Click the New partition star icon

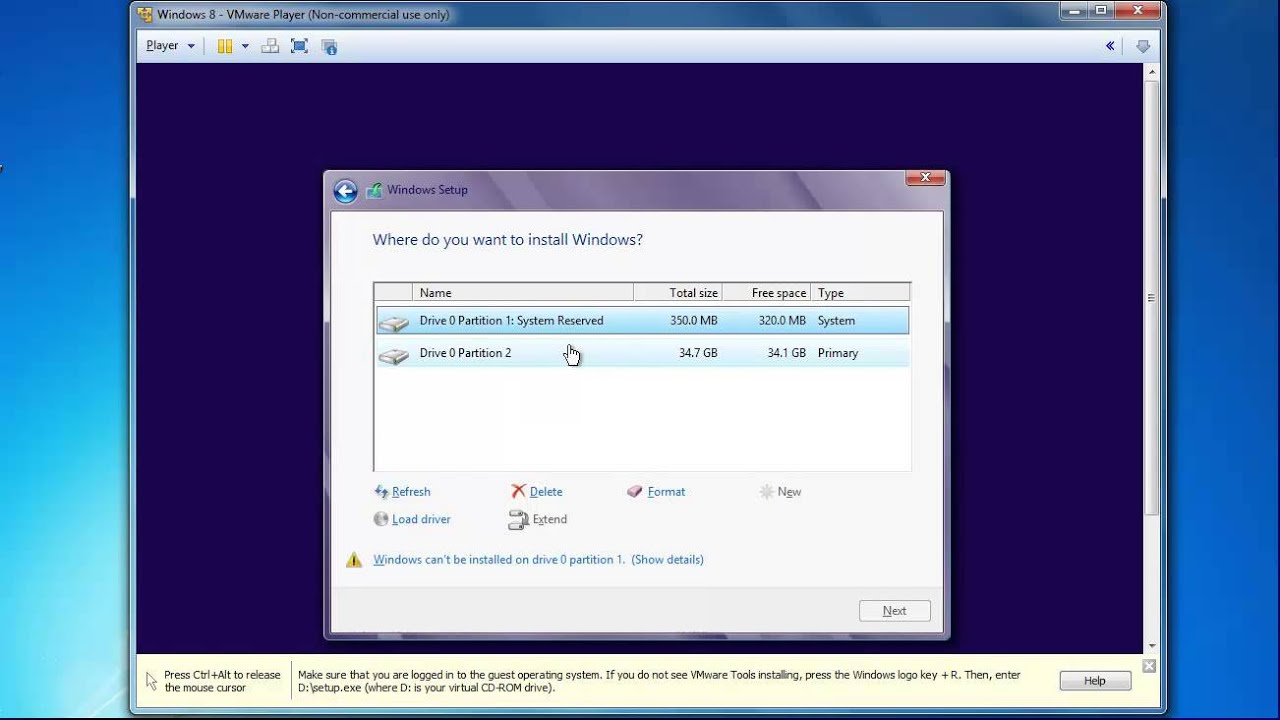[766, 492]
